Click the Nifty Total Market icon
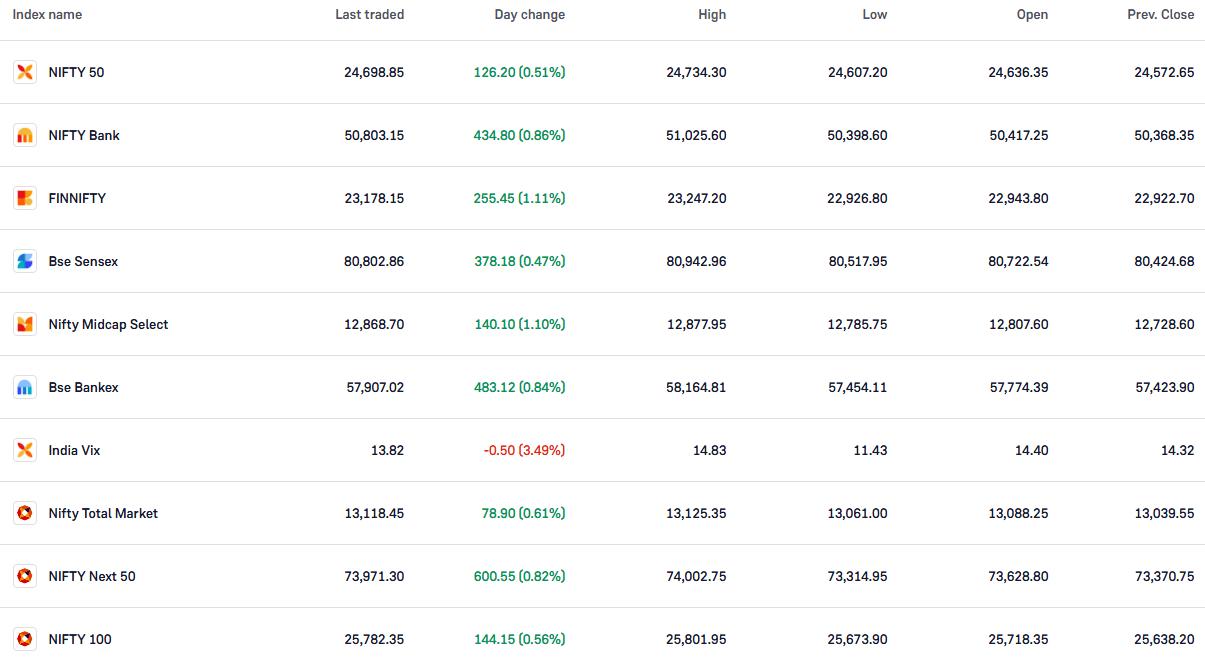The height and width of the screenshot is (658, 1205). coord(25,513)
